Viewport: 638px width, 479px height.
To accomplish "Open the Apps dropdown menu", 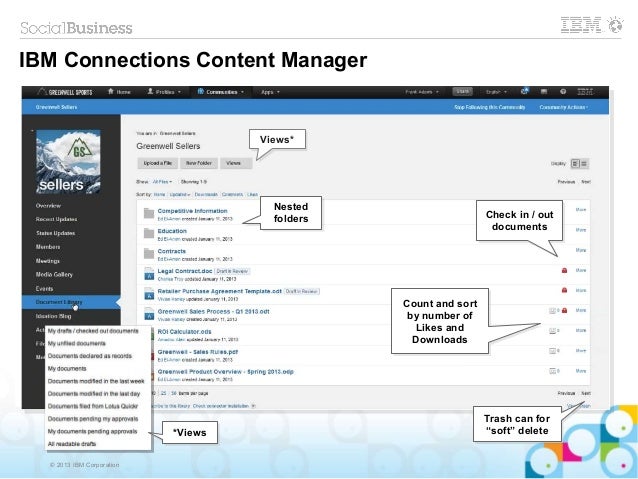I will pyautogui.click(x=270, y=92).
